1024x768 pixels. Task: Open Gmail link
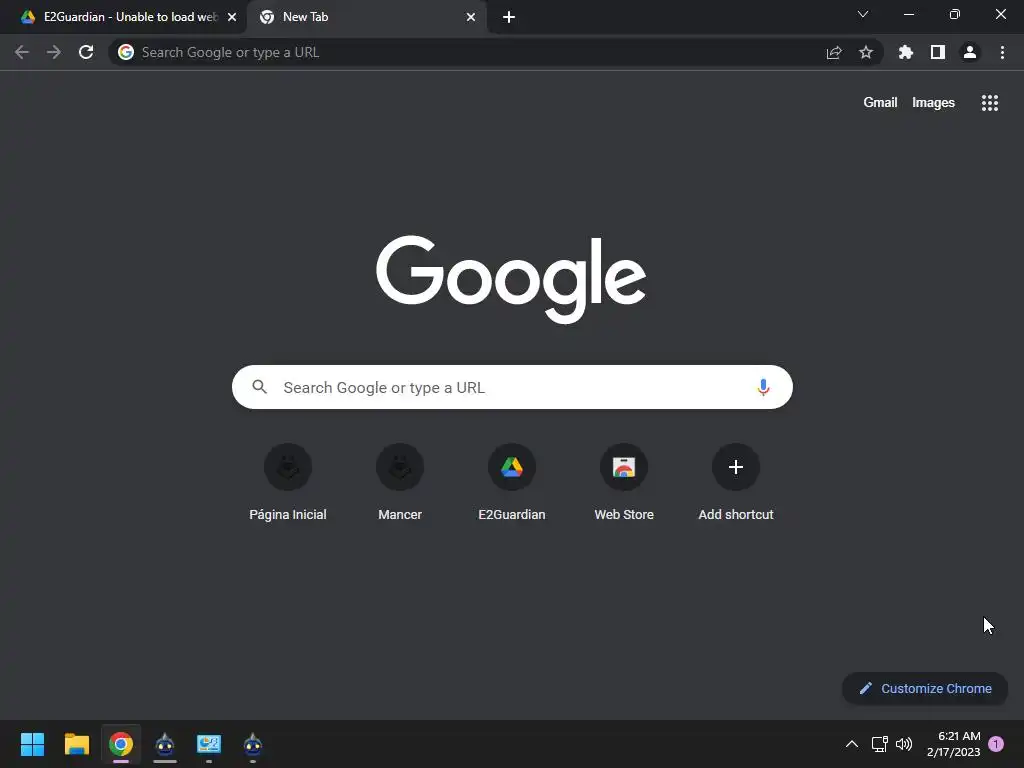(880, 103)
